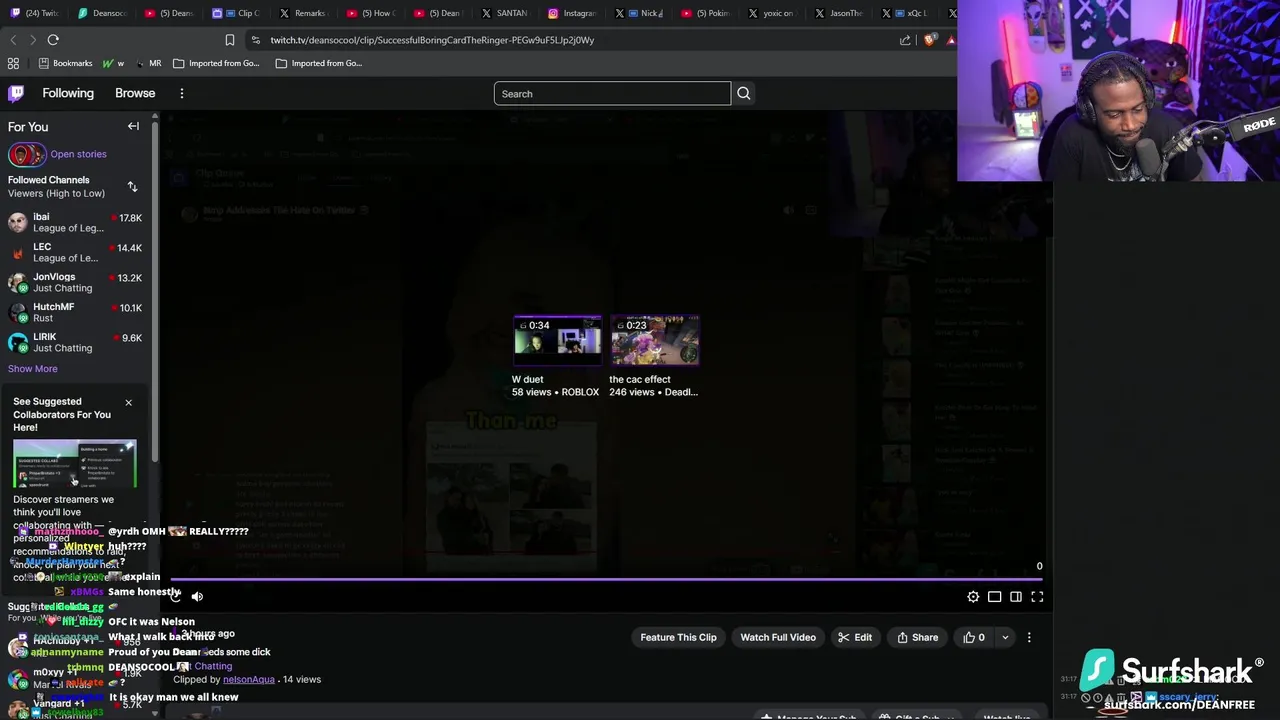Screen dimensions: 1280x720
Task: Click Open stories link
Action: (78, 154)
